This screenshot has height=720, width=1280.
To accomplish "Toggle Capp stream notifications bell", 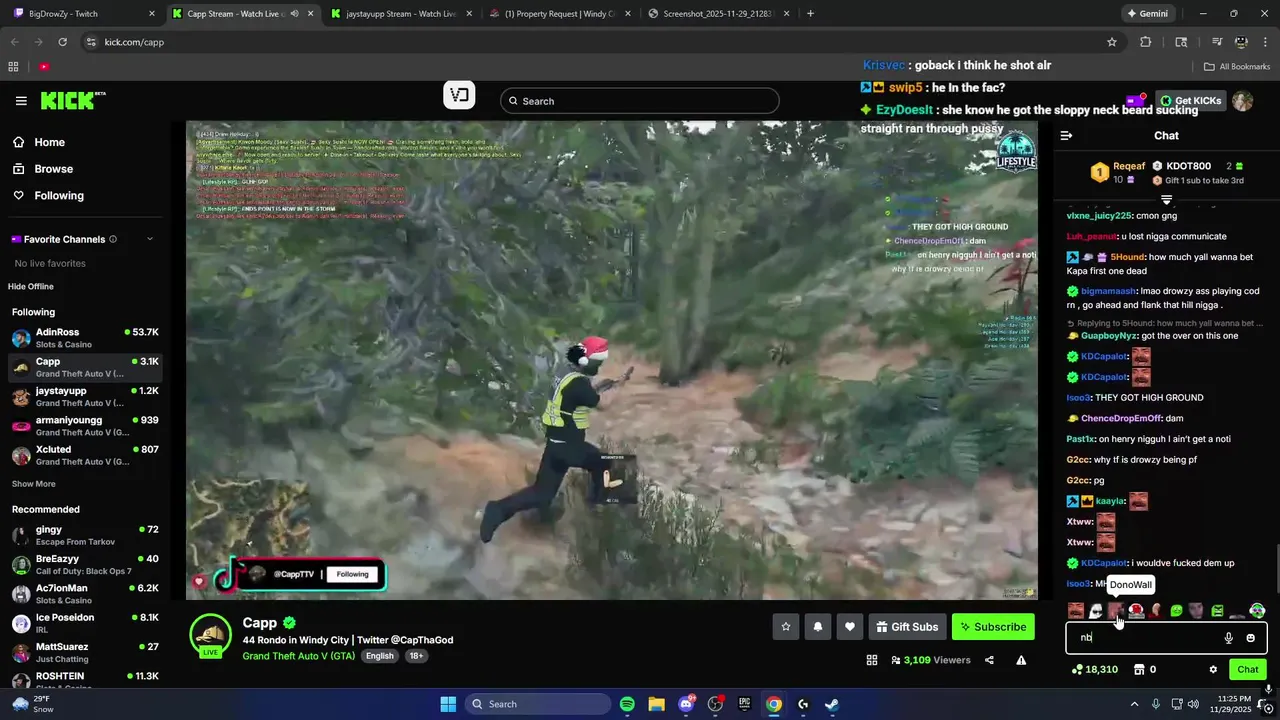I will (818, 627).
